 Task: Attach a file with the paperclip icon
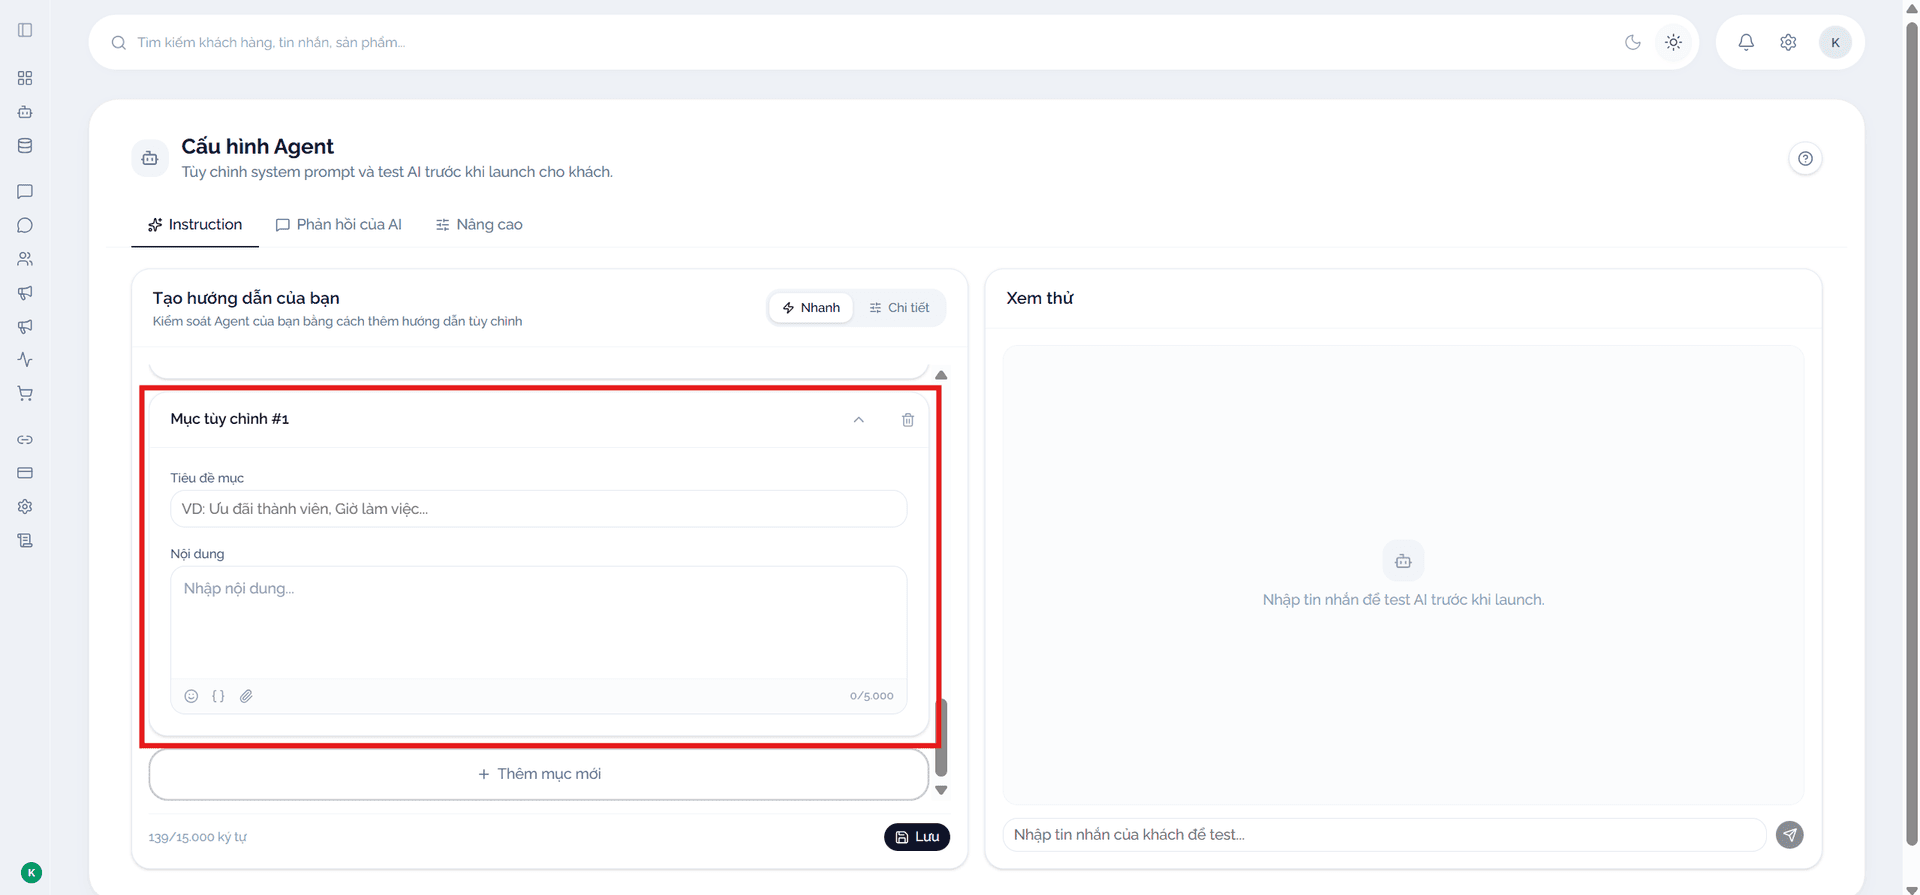pos(246,696)
